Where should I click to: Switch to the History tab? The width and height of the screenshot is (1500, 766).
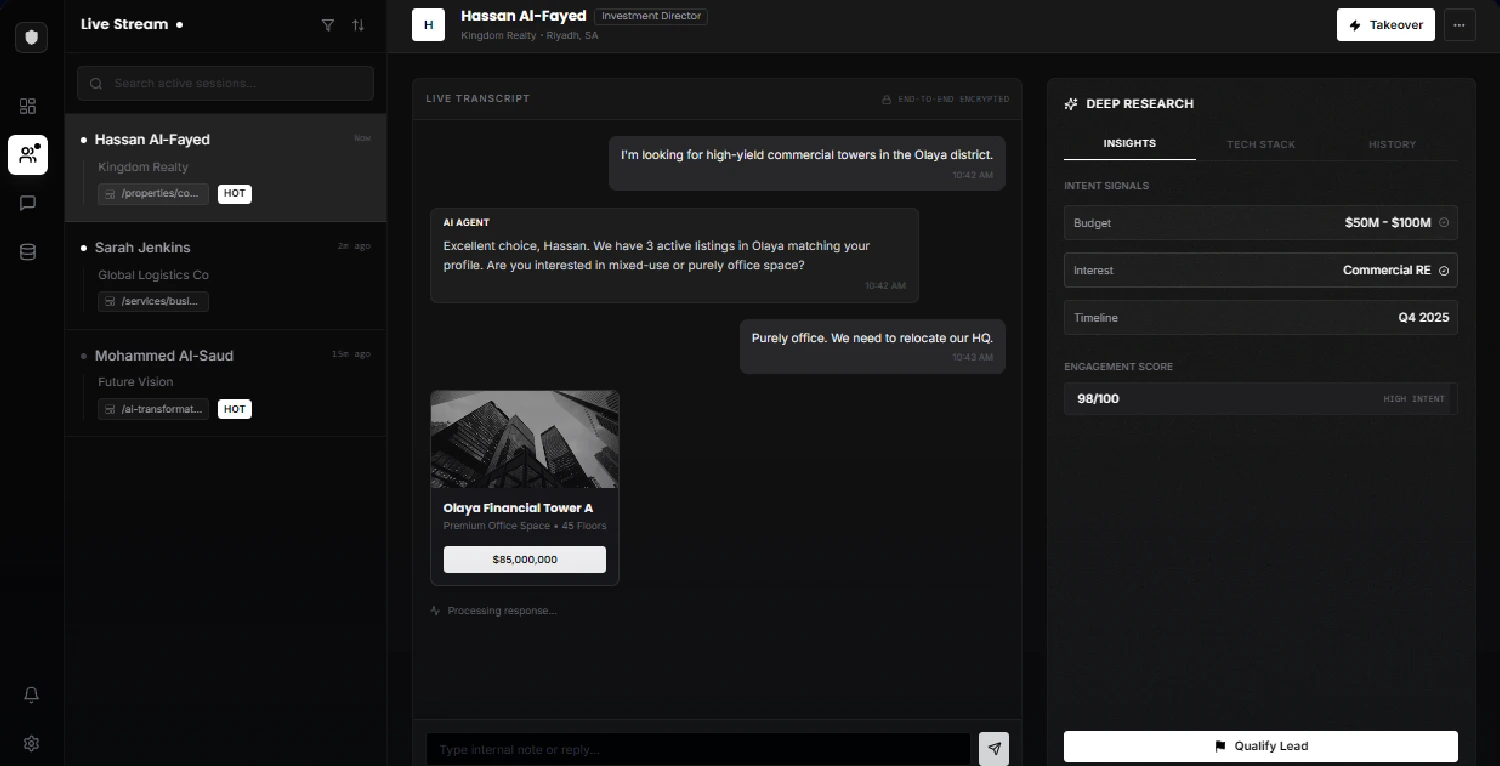pos(1391,144)
